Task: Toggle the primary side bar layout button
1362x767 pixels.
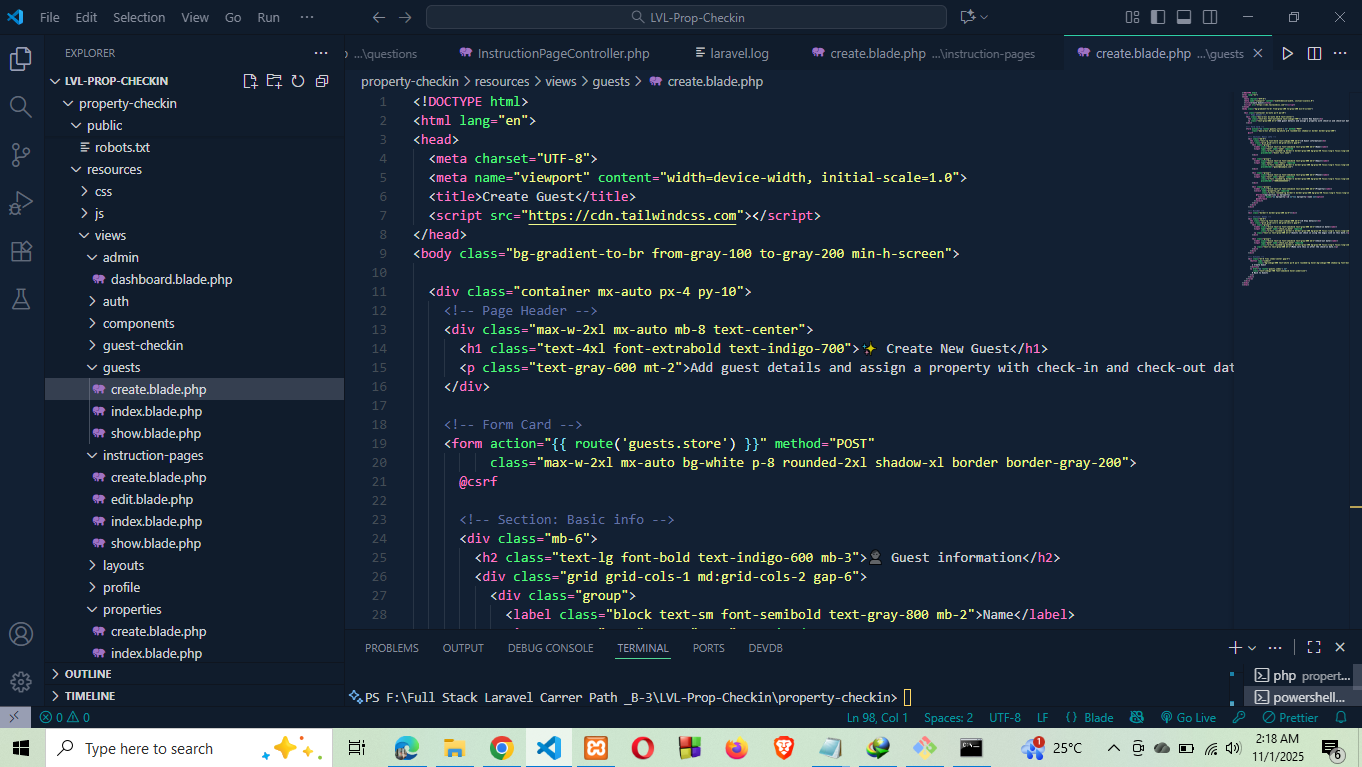Action: coord(1158,17)
